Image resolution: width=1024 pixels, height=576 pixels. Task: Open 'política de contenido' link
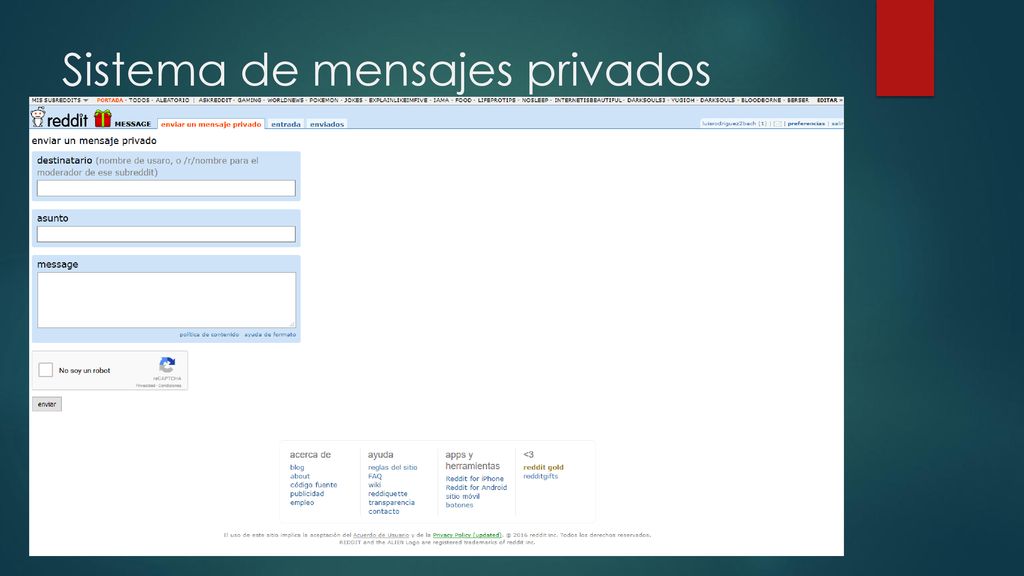pos(209,334)
